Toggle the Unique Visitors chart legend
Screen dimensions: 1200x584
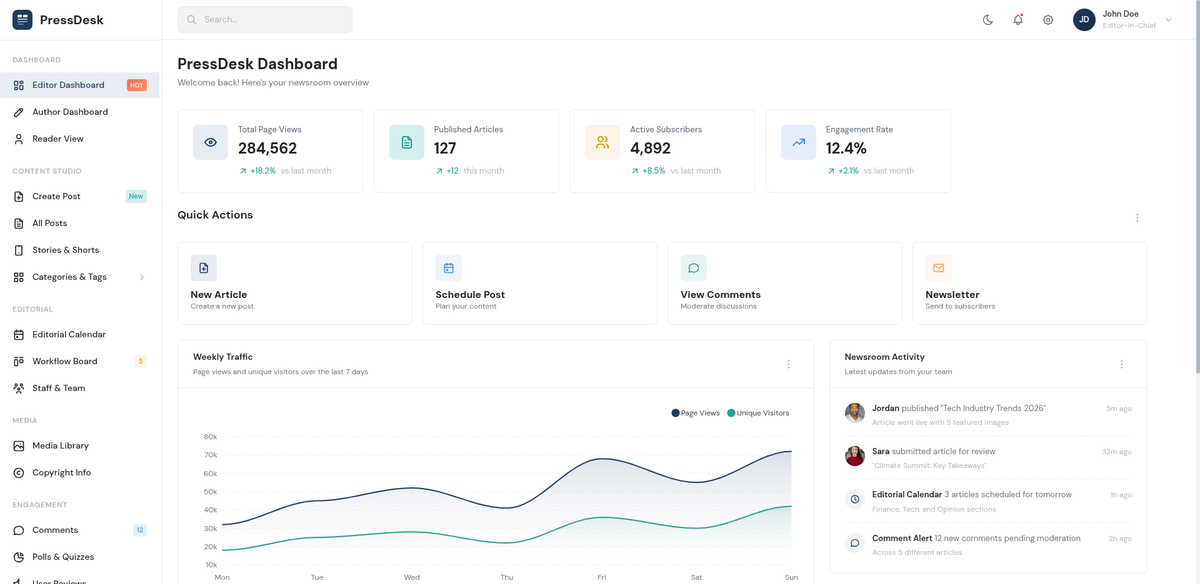758,412
